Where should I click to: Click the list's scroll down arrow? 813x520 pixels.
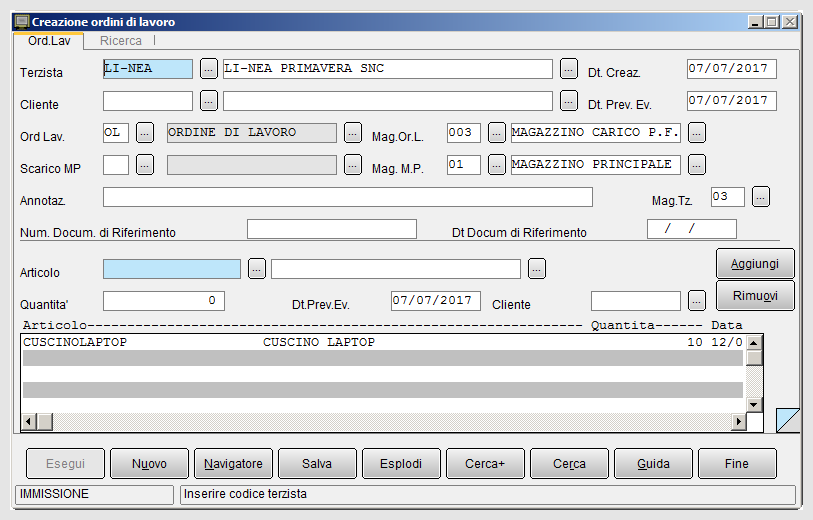click(754, 405)
